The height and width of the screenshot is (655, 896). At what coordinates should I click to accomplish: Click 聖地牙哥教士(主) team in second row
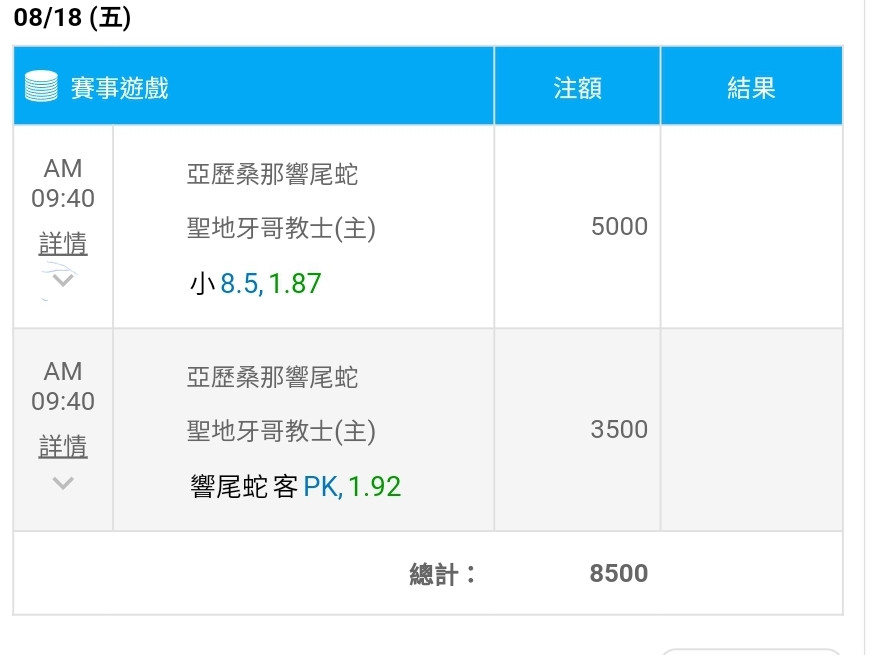click(x=281, y=430)
